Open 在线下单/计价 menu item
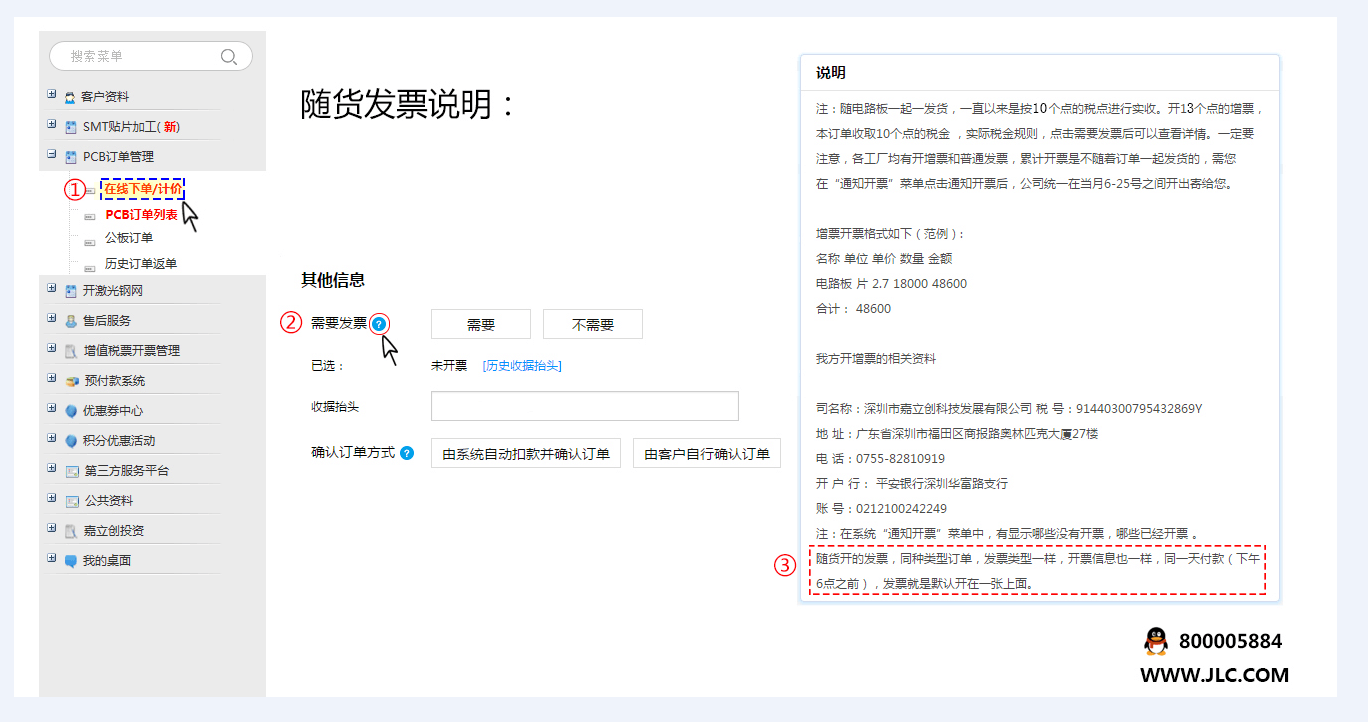 pos(143,189)
